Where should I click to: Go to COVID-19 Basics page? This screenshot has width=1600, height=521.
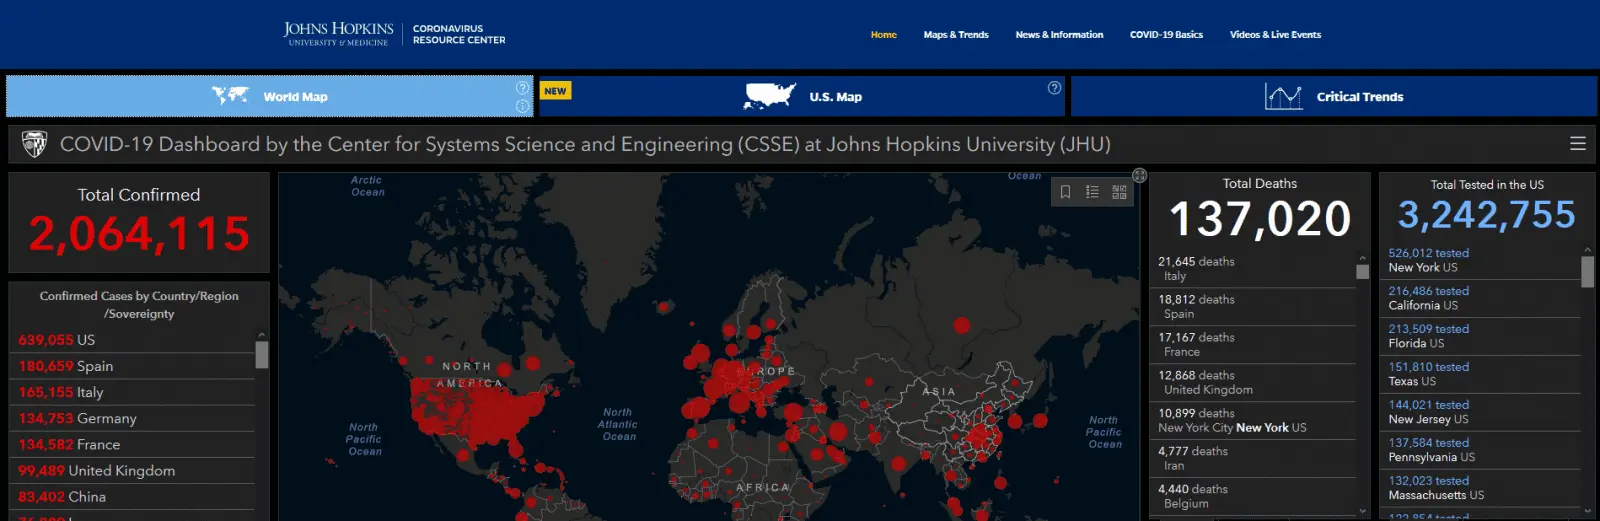tap(1166, 35)
